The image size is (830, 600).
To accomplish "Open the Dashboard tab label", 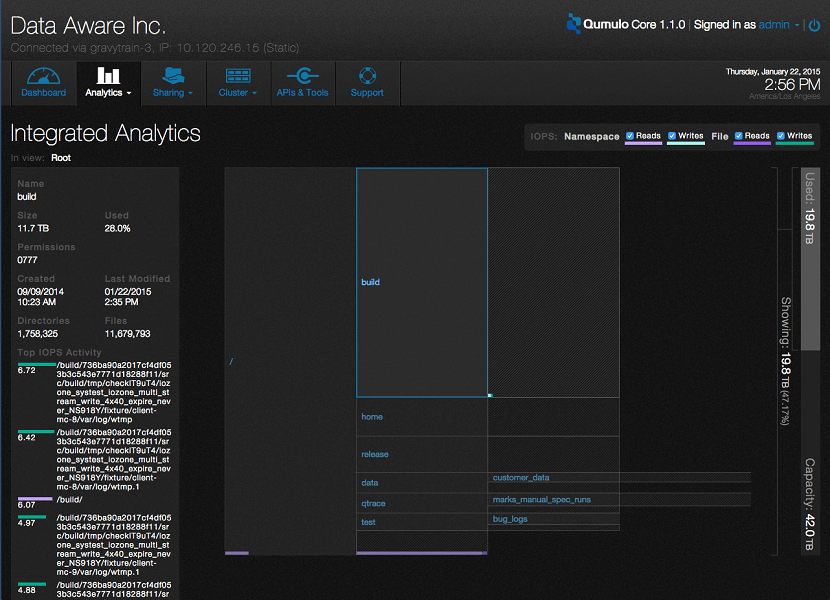I will coord(43,93).
